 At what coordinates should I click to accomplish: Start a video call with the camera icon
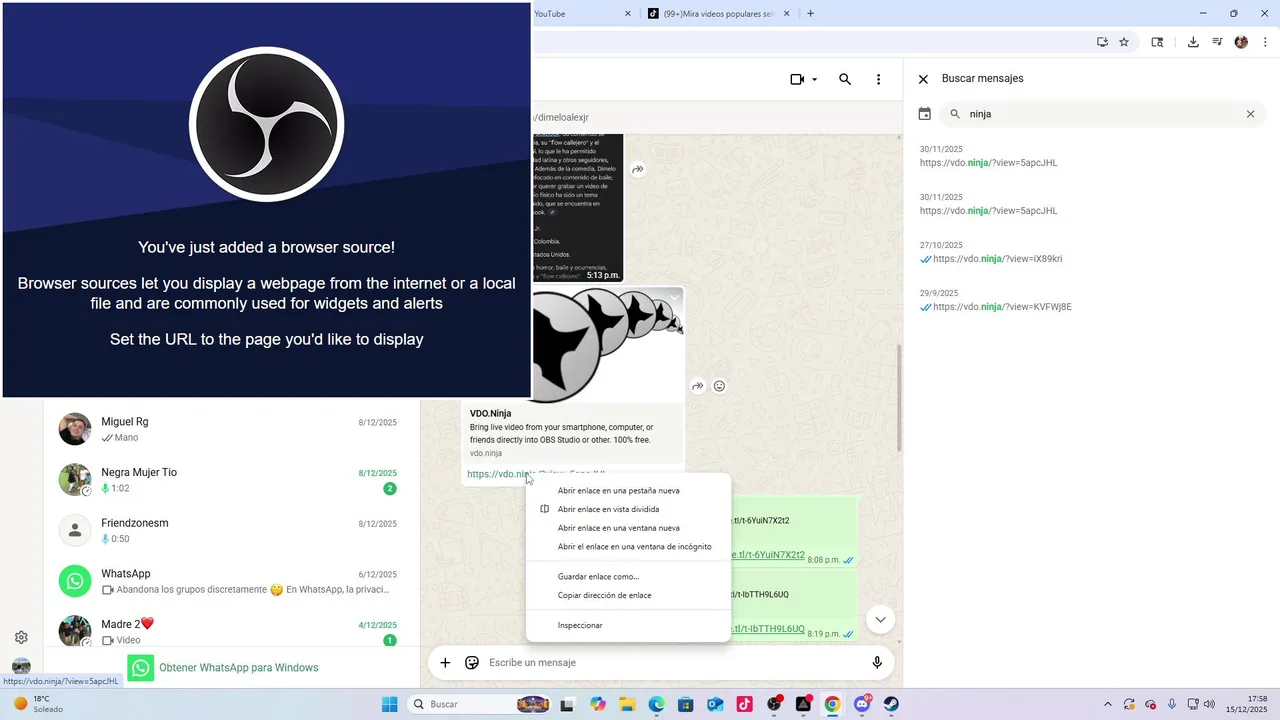click(797, 79)
